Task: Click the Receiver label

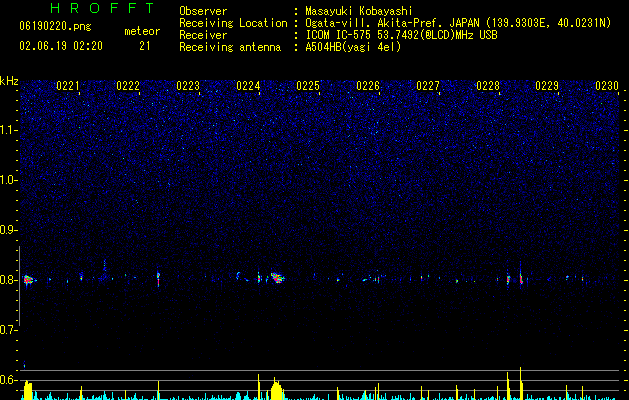Action: 203,35
